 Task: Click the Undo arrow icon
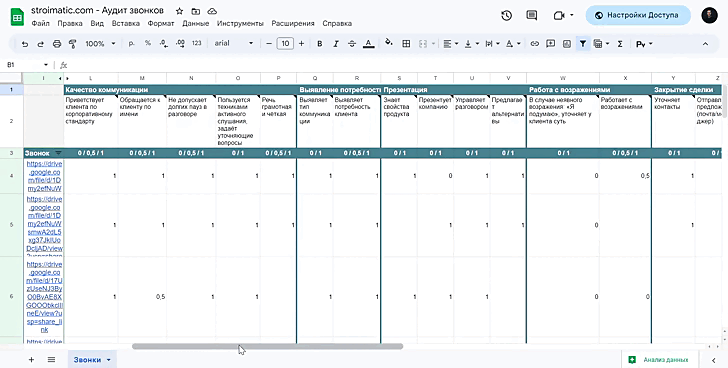point(25,44)
